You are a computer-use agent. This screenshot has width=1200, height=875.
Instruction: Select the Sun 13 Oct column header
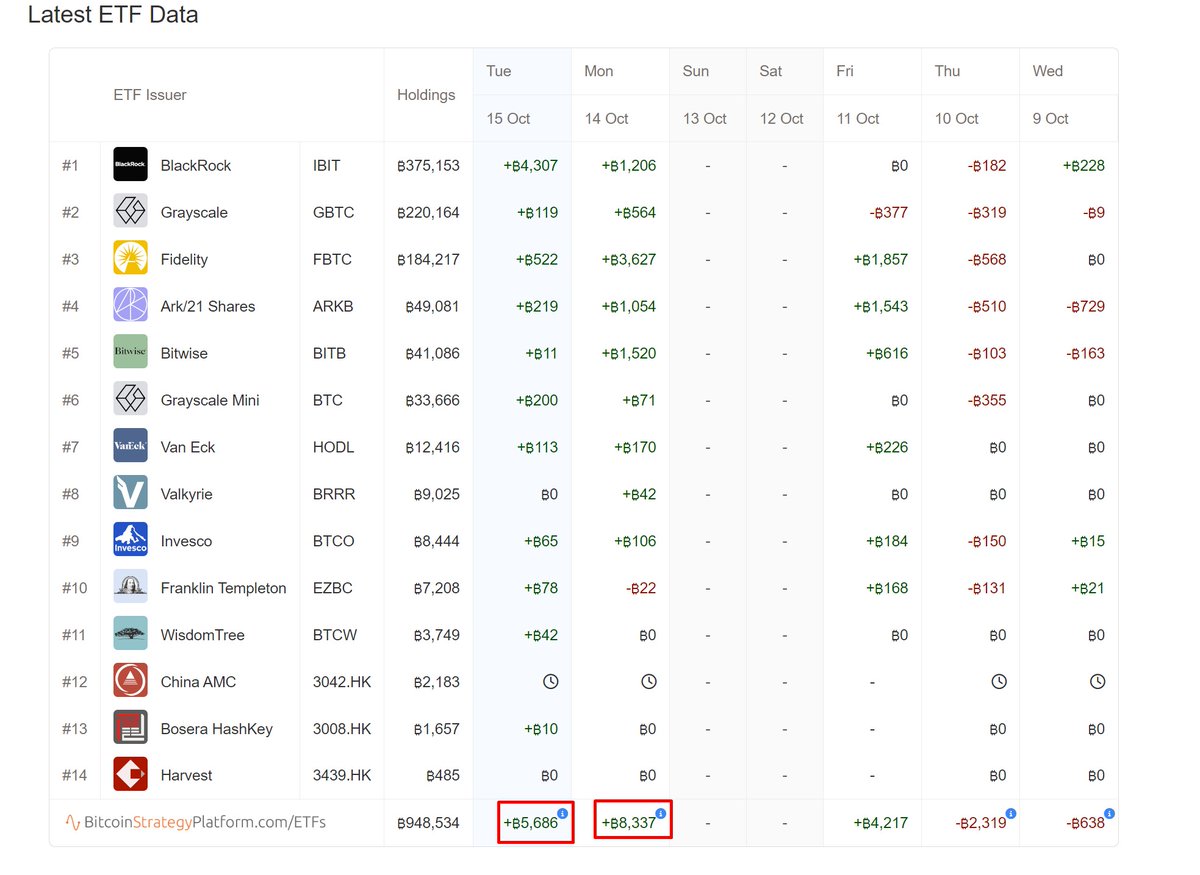[708, 95]
